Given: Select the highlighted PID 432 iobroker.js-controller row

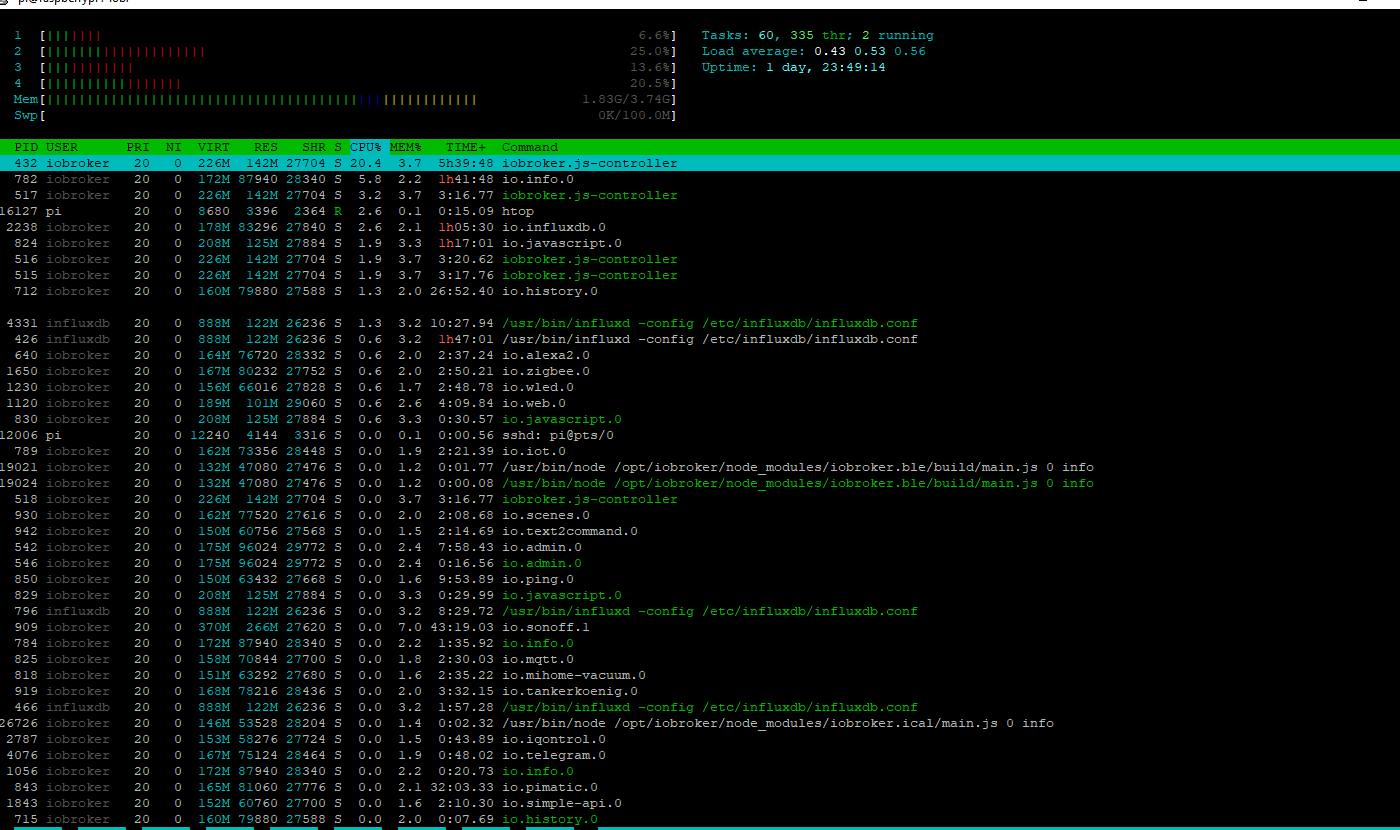Looking at the screenshot, I should click(x=700, y=163).
